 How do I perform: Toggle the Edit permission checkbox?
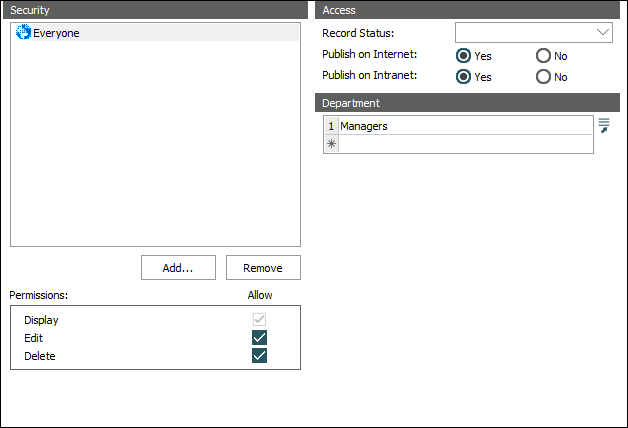point(260,338)
